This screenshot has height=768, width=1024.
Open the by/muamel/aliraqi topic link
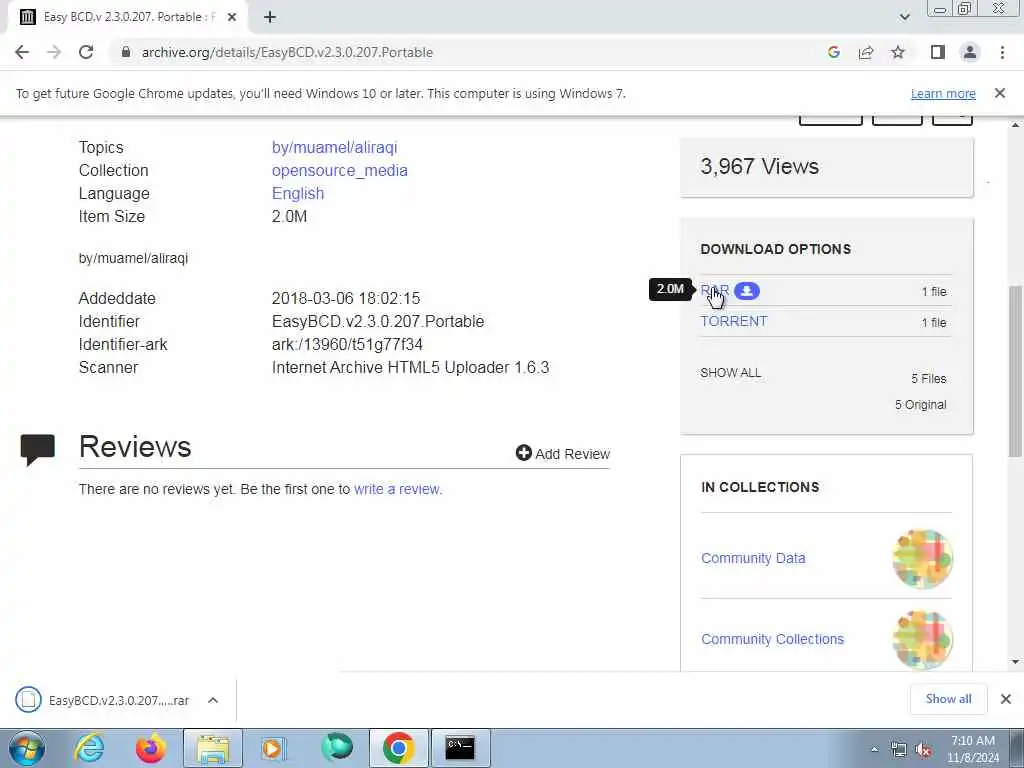coord(334,148)
